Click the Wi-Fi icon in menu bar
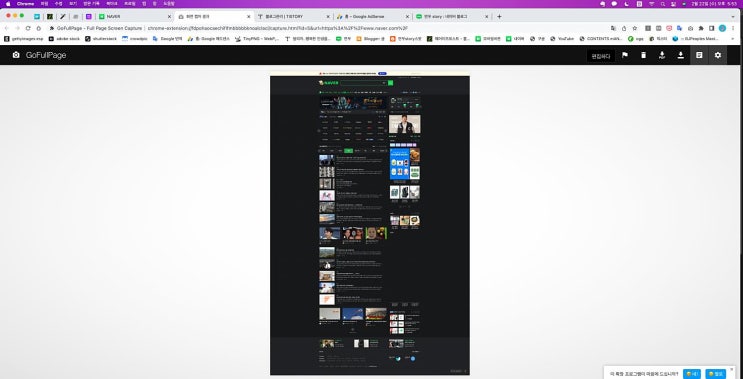Image resolution: width=743 pixels, height=379 pixels. (652, 4)
